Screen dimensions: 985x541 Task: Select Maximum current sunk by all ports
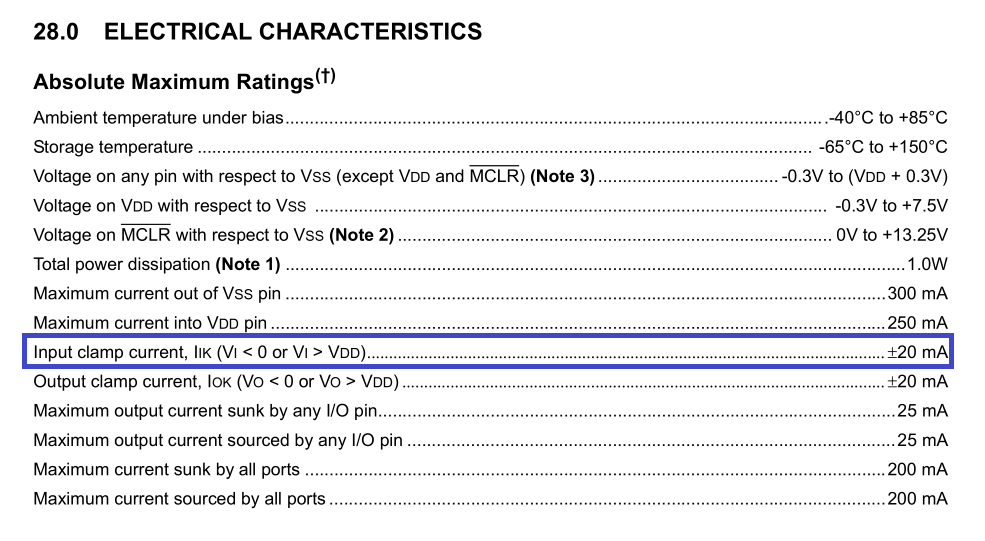(166, 469)
